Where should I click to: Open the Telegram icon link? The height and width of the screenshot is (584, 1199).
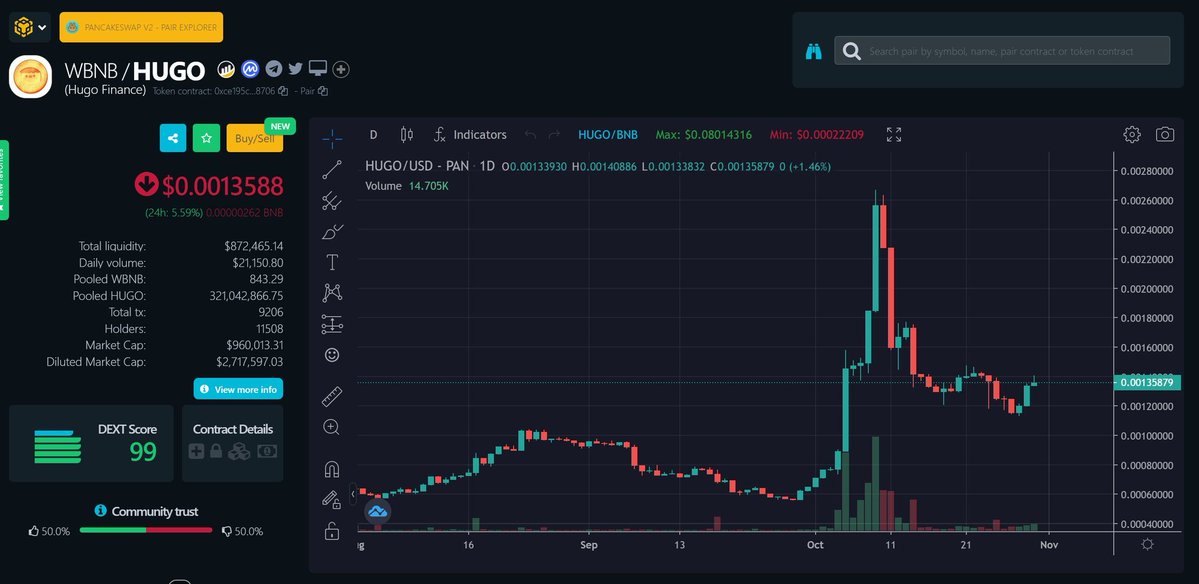tap(274, 70)
